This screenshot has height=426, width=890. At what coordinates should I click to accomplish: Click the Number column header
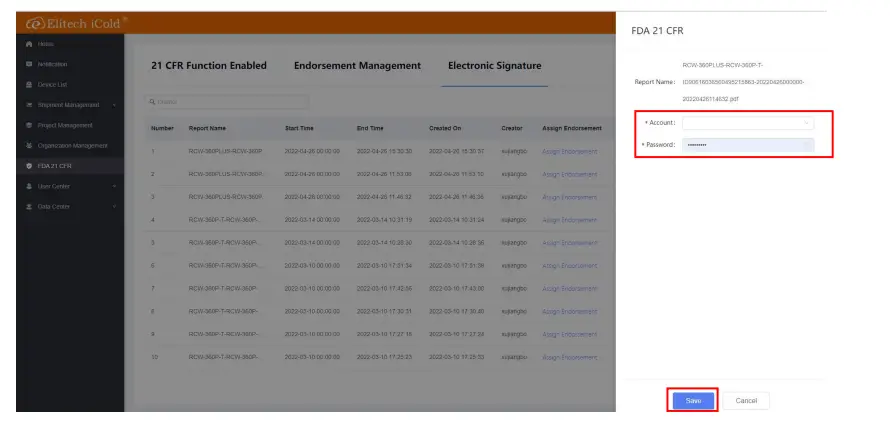tap(162, 129)
